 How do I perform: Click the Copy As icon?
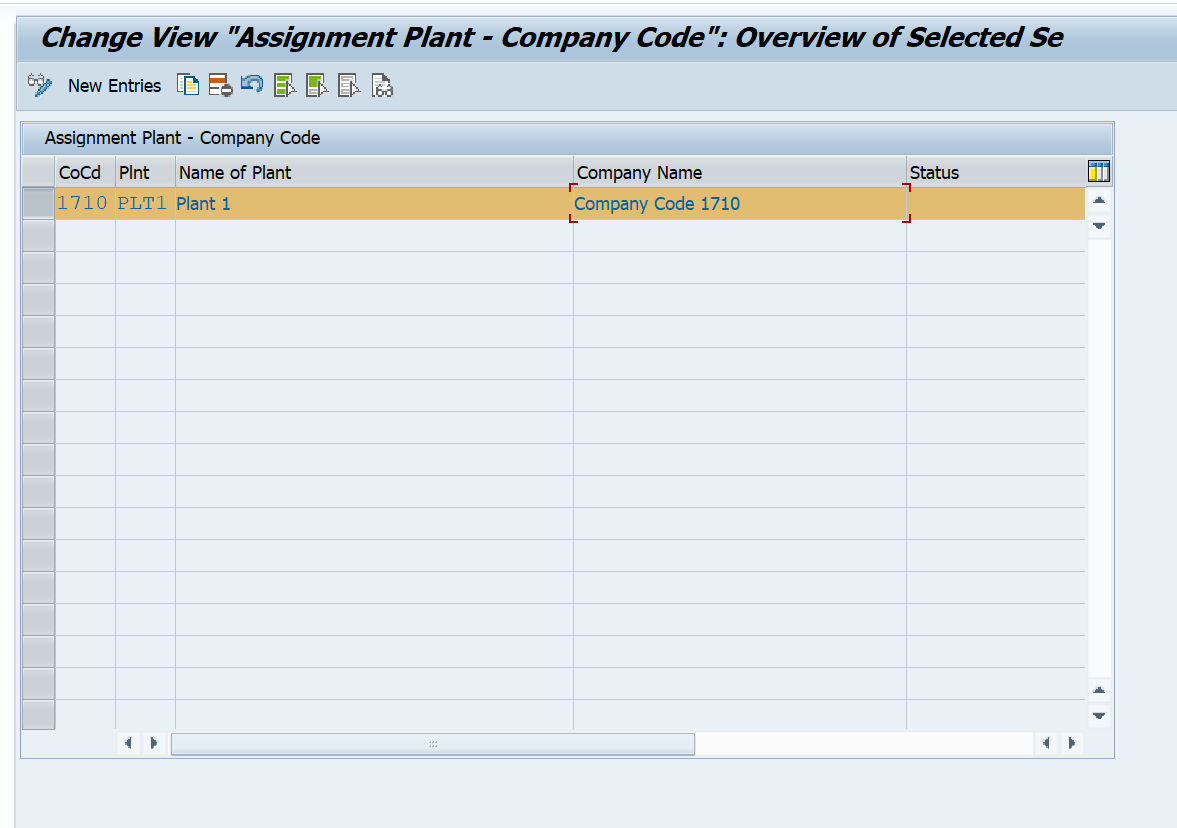tap(188, 86)
